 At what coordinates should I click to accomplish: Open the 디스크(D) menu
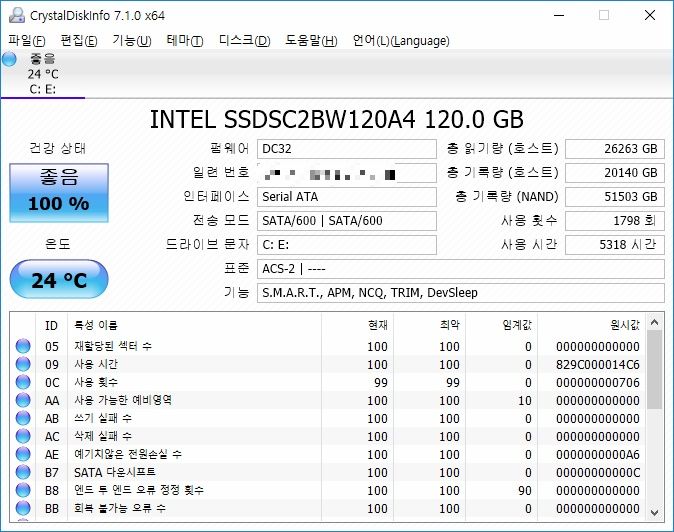click(x=245, y=41)
